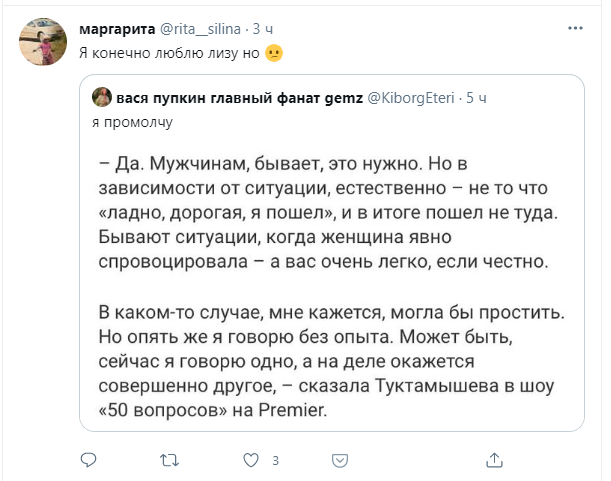Click the reply speech bubble icon

pos(88,460)
